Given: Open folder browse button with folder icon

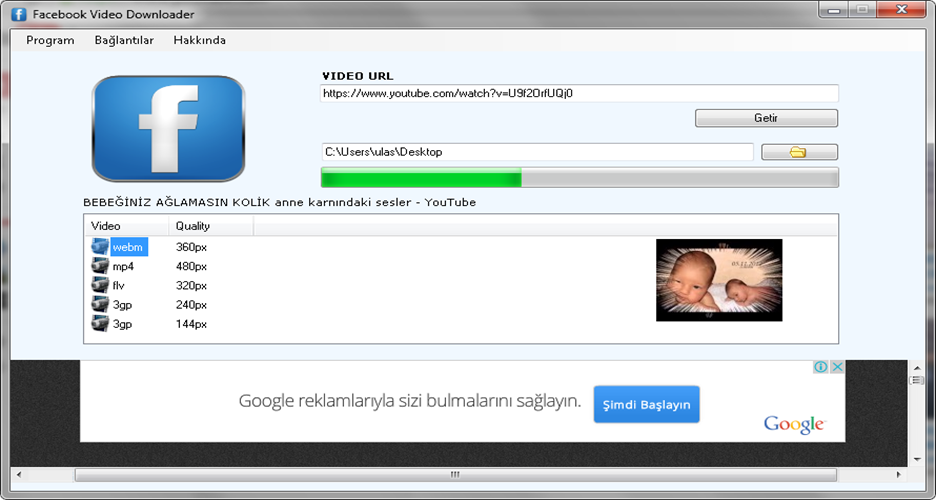Looking at the screenshot, I should 799,152.
